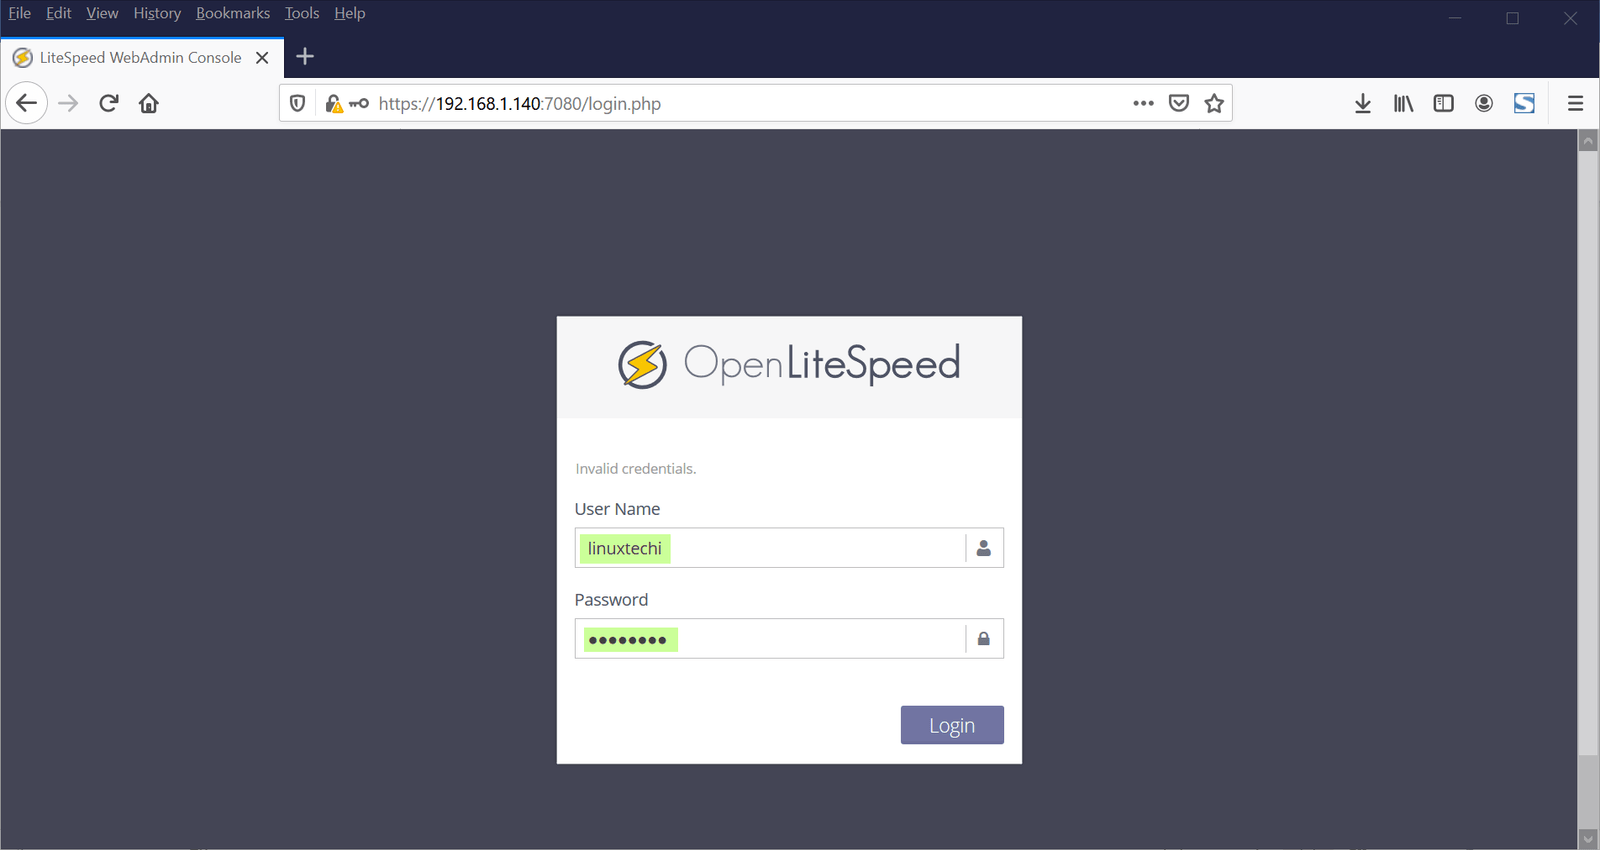Click the Password label

611,600
